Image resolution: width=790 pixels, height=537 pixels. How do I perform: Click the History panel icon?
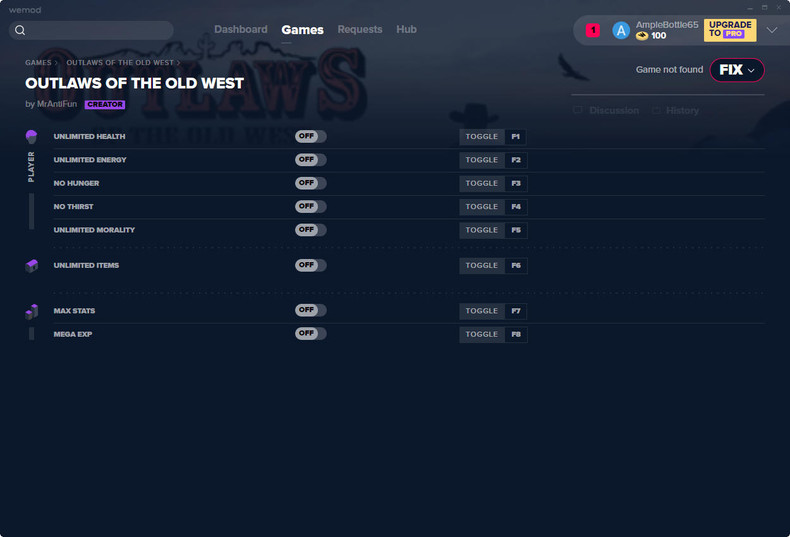coord(656,110)
